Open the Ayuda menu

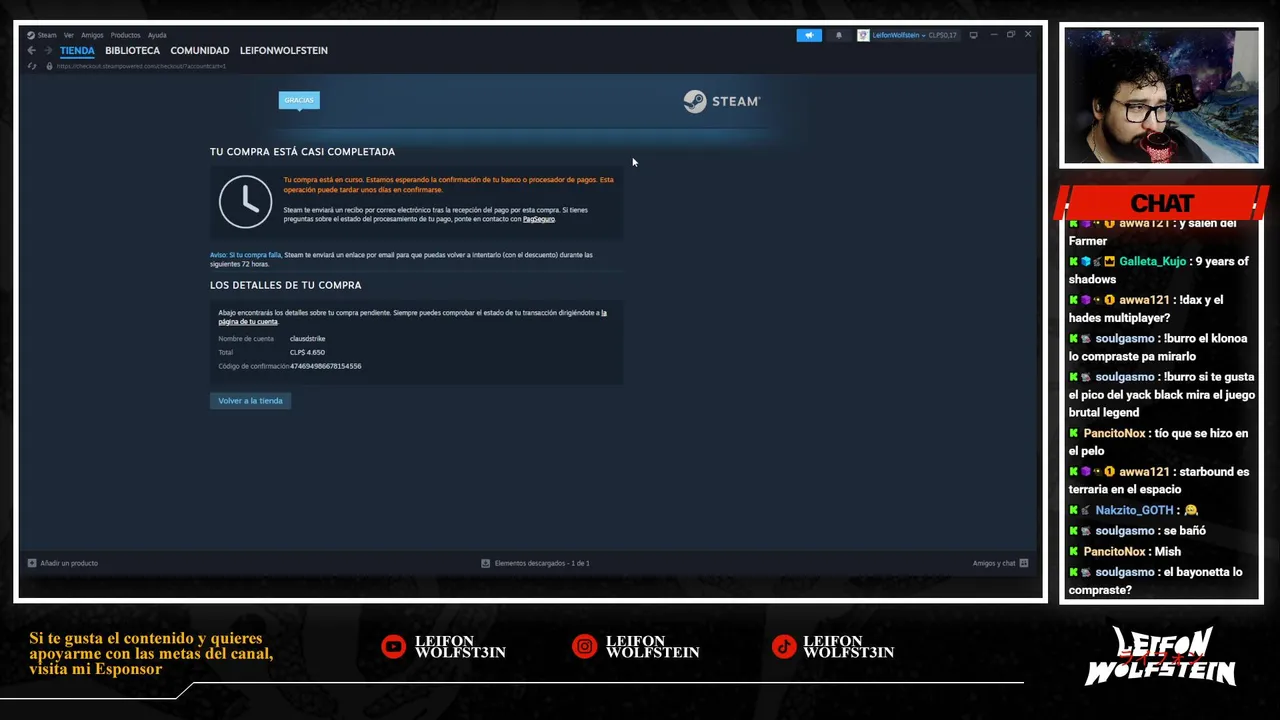click(x=157, y=35)
